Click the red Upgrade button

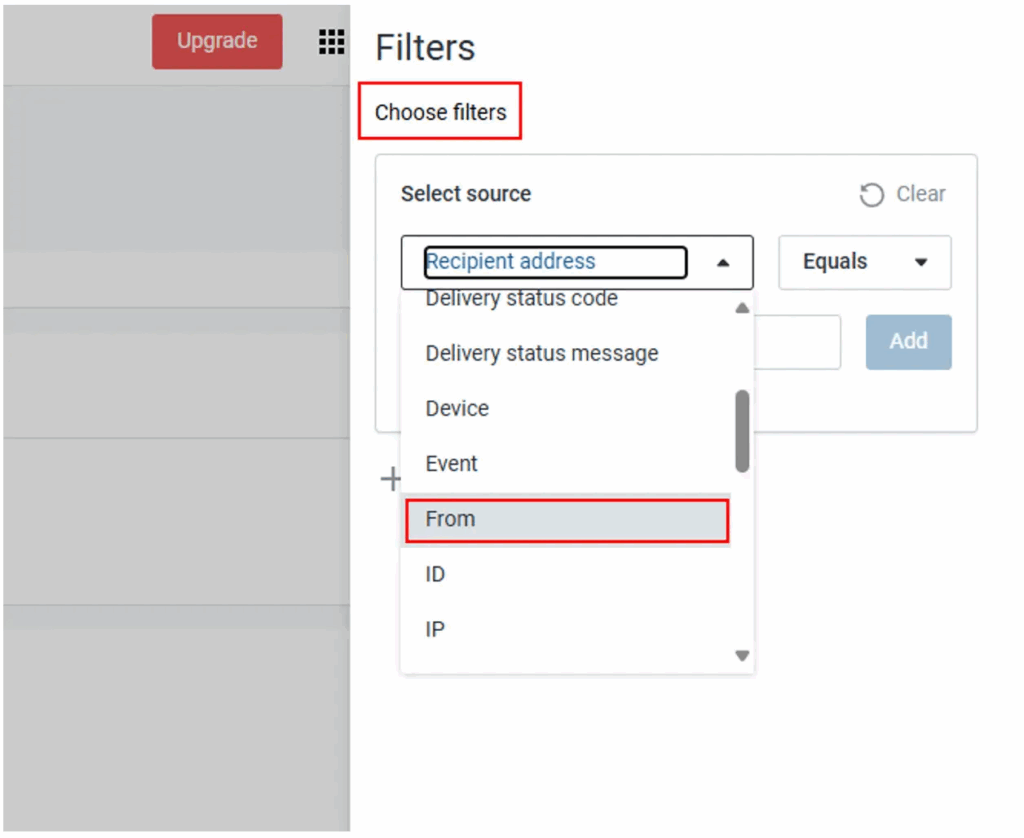[217, 41]
